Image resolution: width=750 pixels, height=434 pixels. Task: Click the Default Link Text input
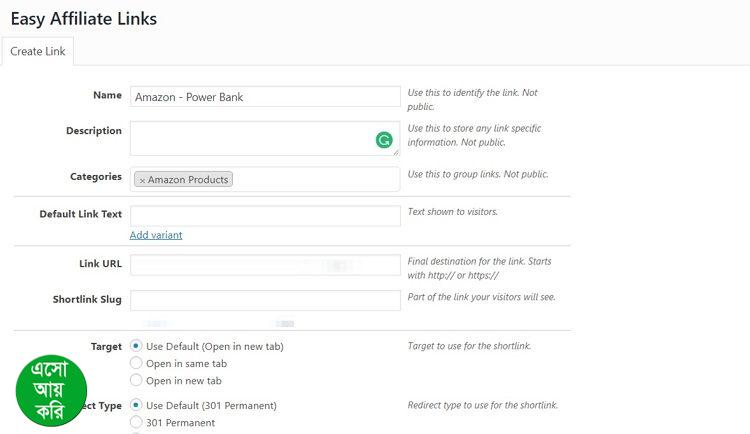(x=265, y=216)
